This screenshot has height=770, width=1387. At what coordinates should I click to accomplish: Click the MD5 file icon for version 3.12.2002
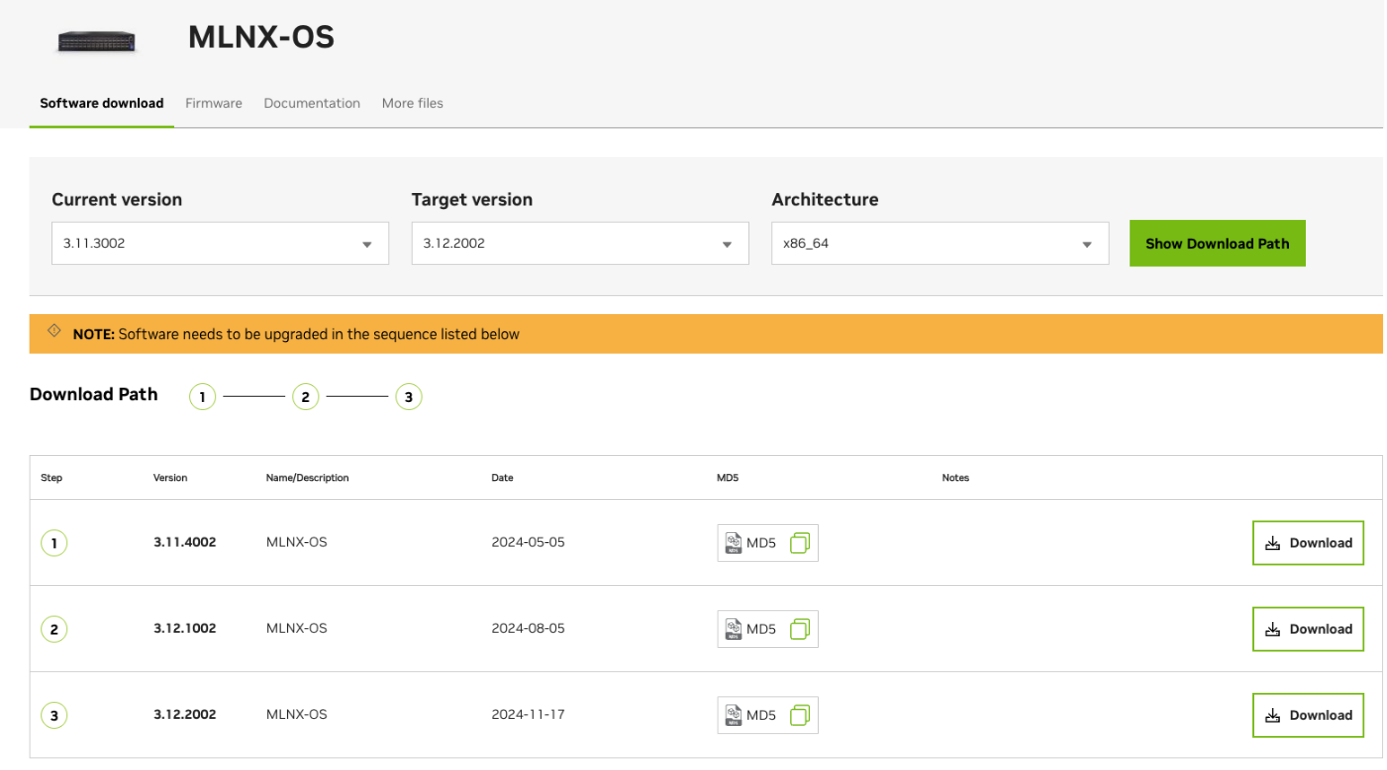click(x=734, y=715)
